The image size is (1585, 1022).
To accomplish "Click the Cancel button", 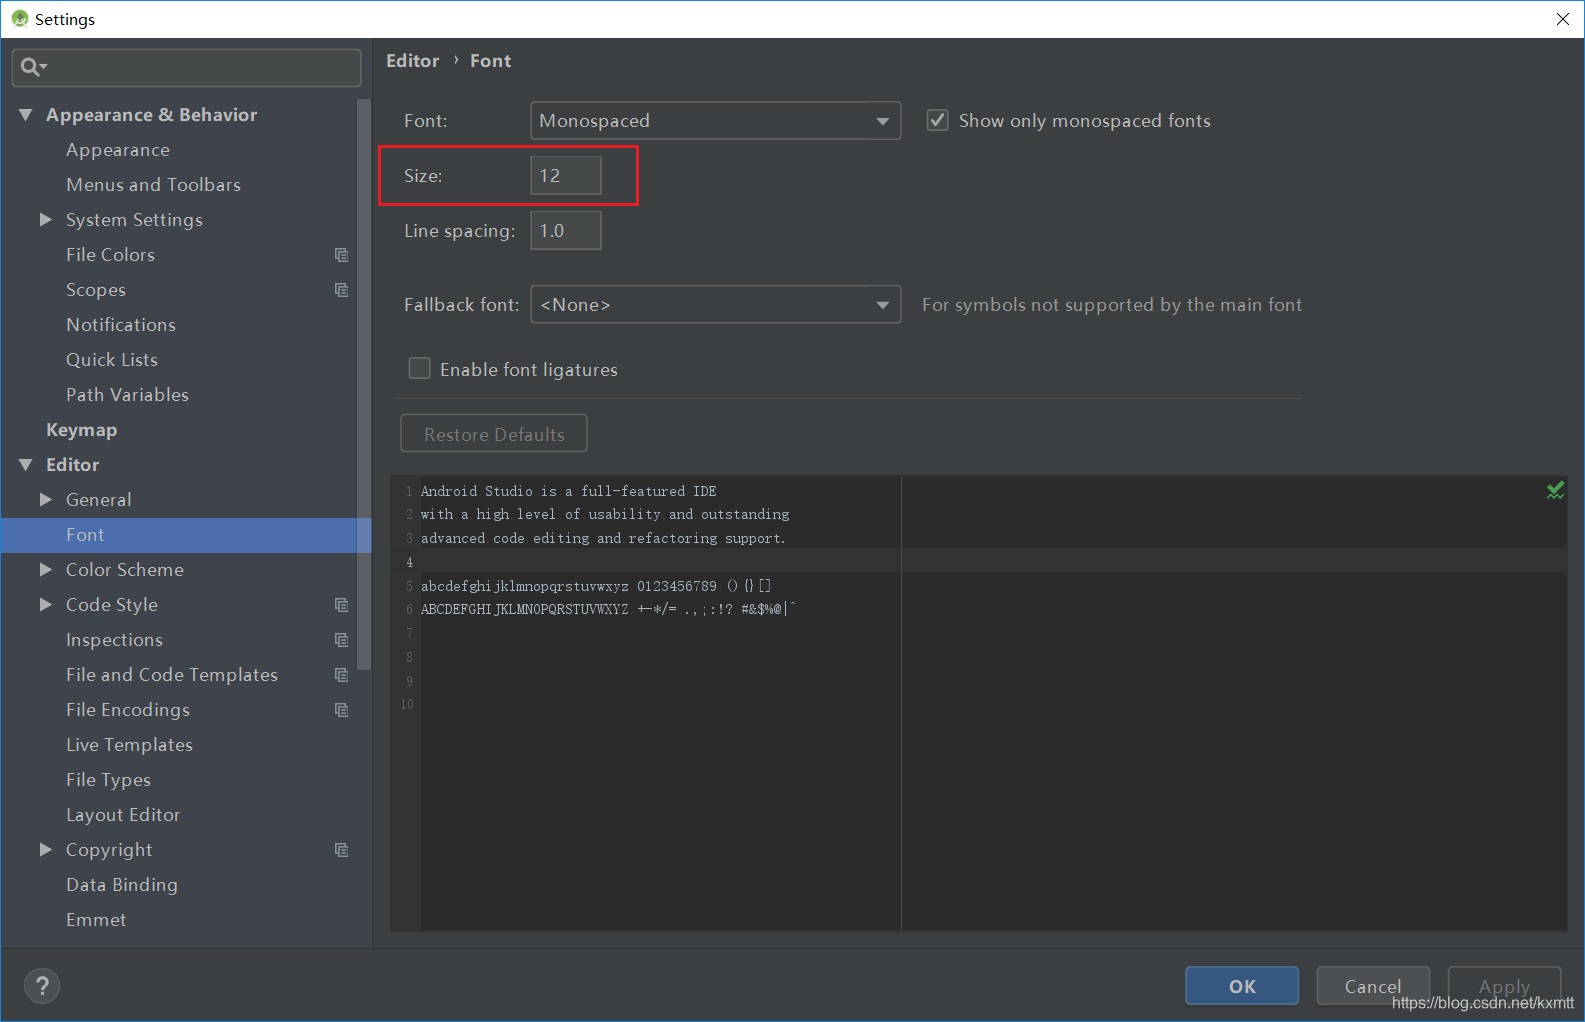I will [1373, 986].
